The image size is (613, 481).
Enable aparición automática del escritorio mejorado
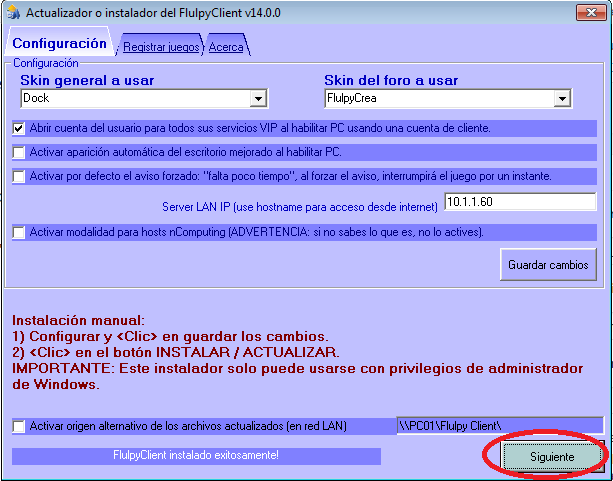18,152
